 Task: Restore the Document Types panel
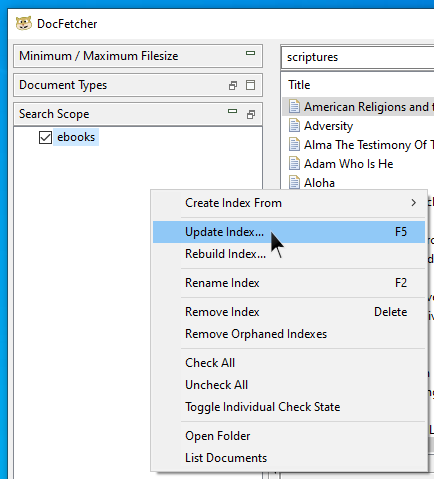click(233, 85)
